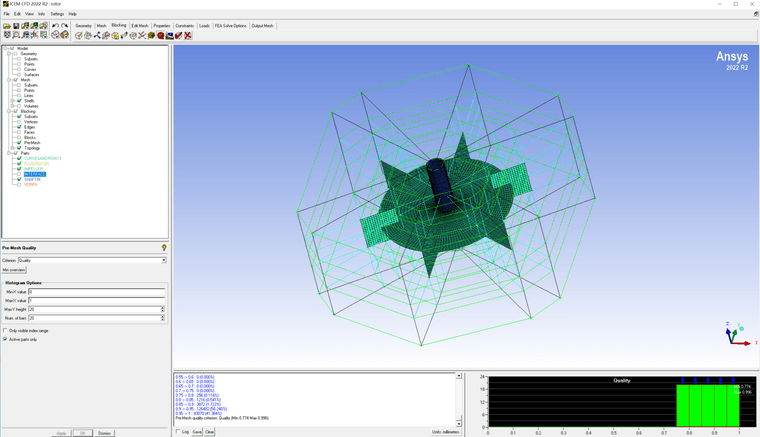Click the Fit Window icon in toolbar

7,35
